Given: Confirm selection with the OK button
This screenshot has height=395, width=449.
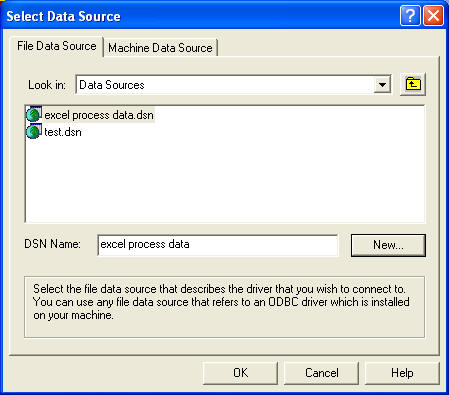Looking at the screenshot, I should (x=240, y=373).
